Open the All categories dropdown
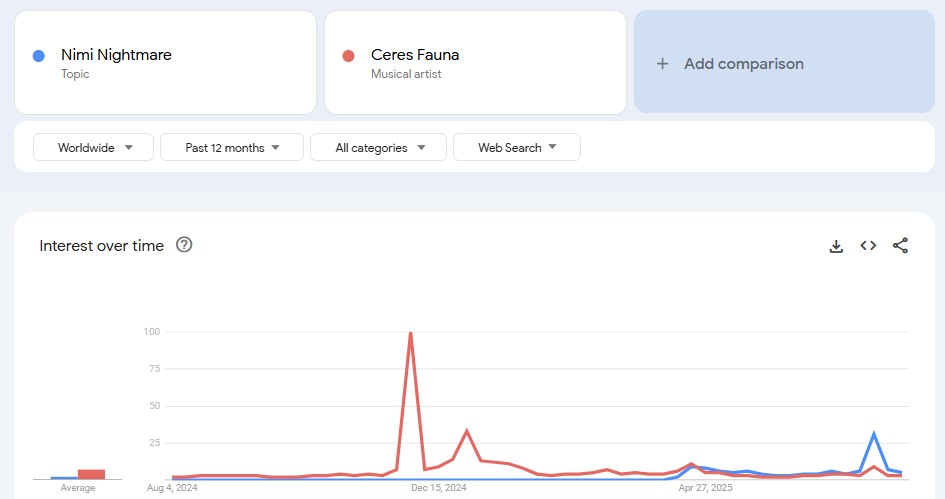Viewport: 945px width, 499px height. click(378, 147)
